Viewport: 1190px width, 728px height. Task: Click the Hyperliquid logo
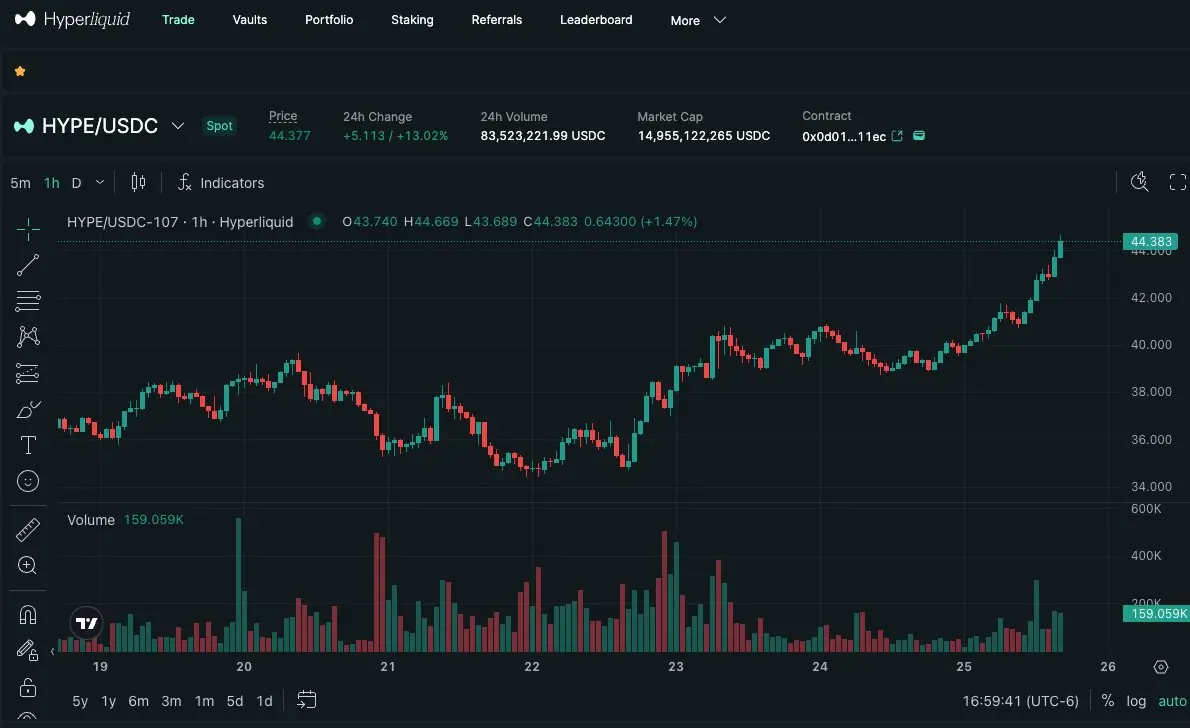click(72, 19)
